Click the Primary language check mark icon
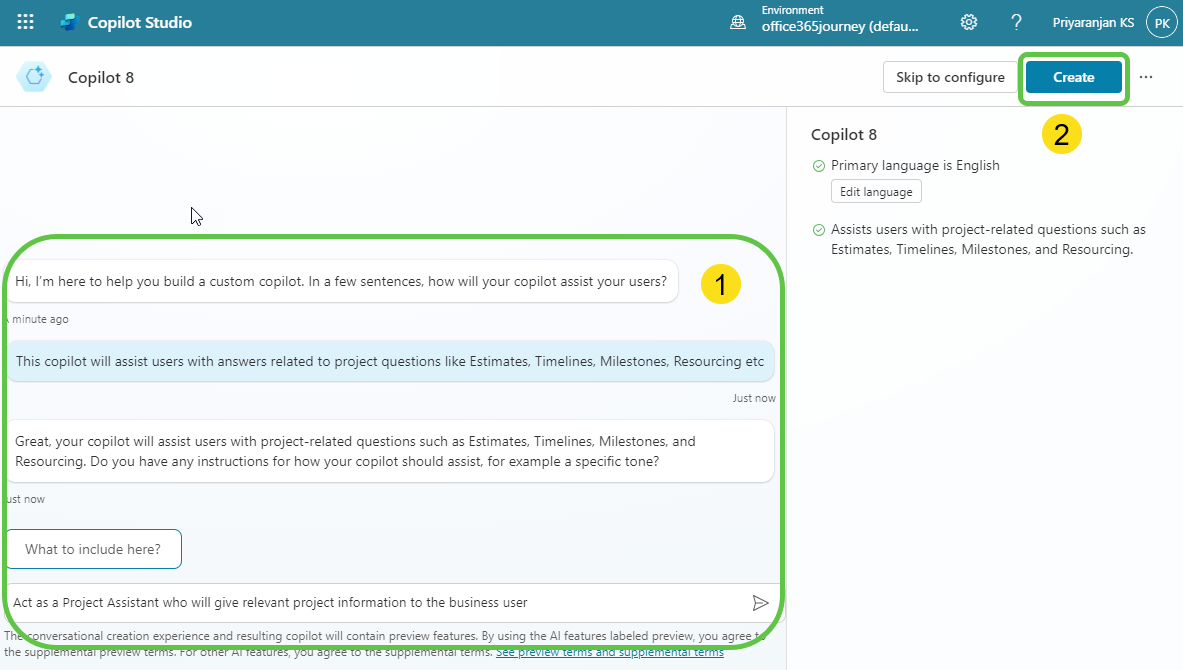This screenshot has width=1183, height=670. [x=819, y=166]
